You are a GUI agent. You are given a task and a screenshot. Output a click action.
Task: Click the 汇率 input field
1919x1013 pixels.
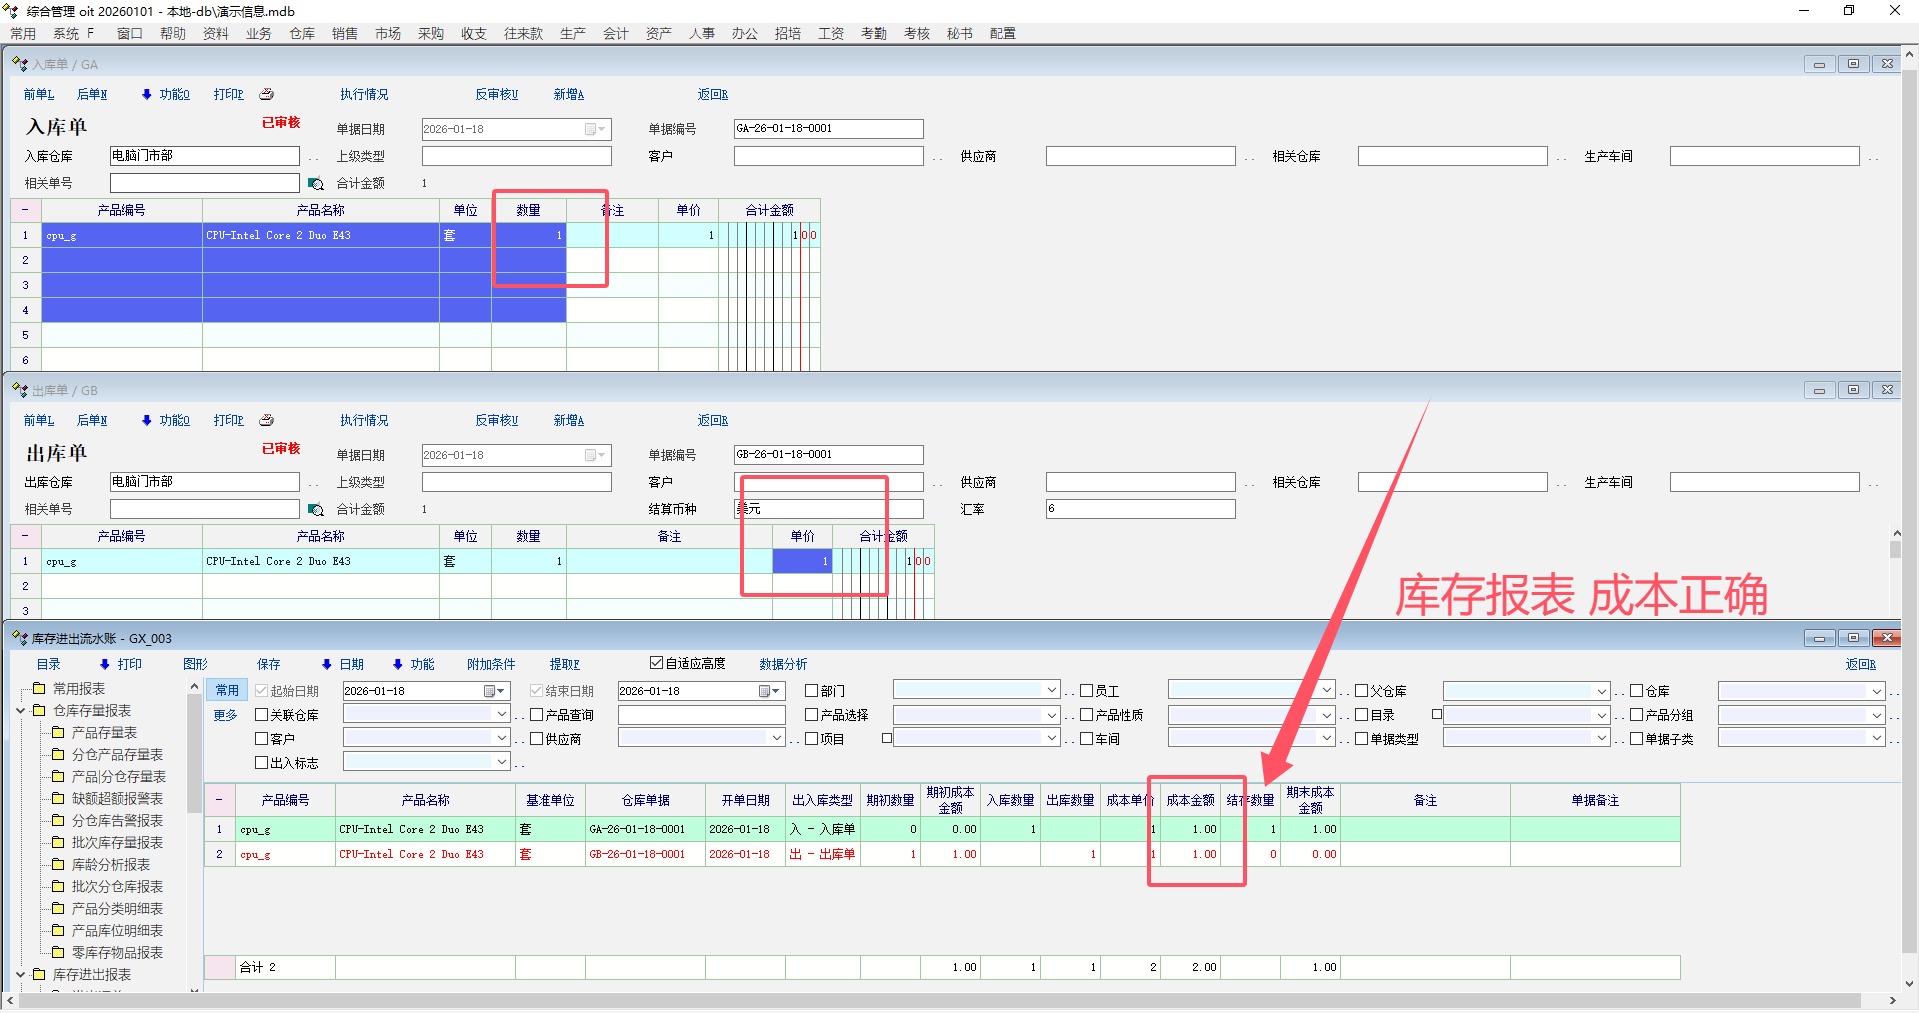click(x=1140, y=509)
